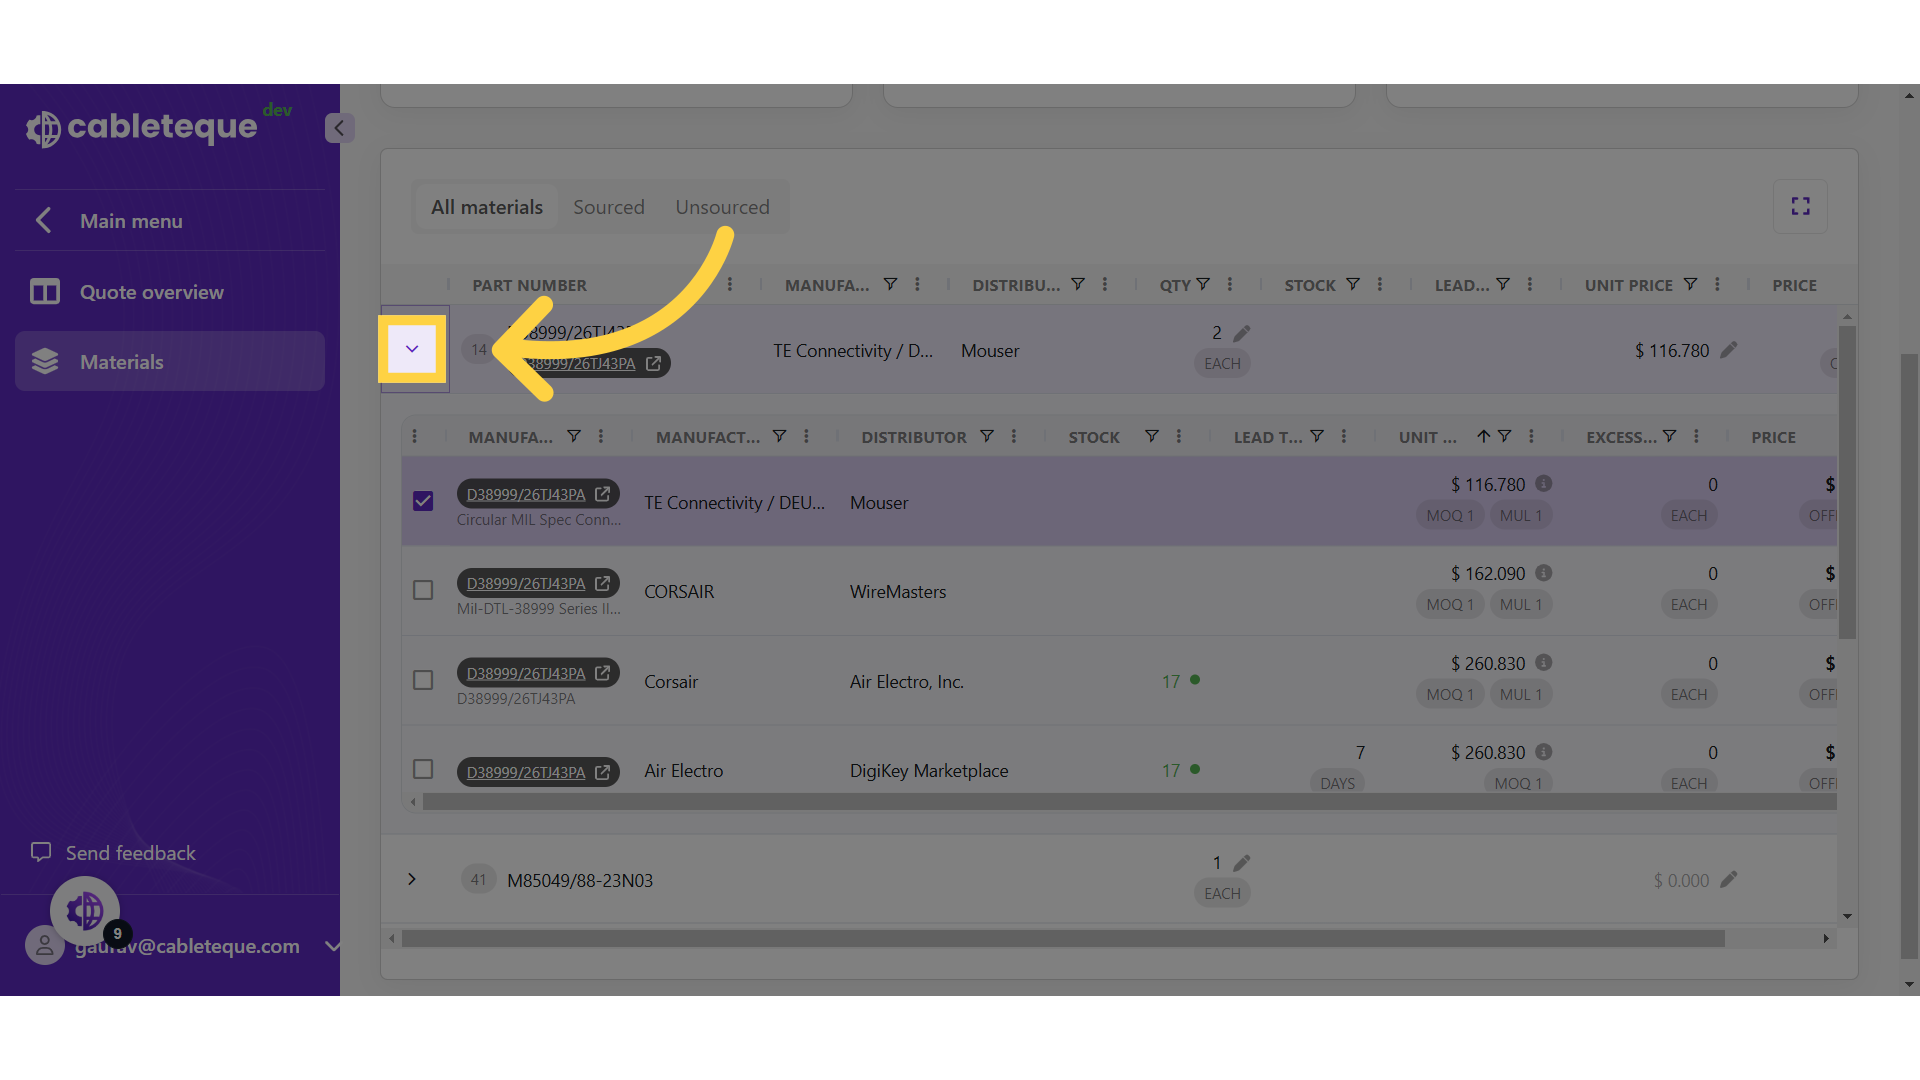This screenshot has height=1080, width=1920.
Task: Collapse the highlighted first material row
Action: (x=412, y=349)
